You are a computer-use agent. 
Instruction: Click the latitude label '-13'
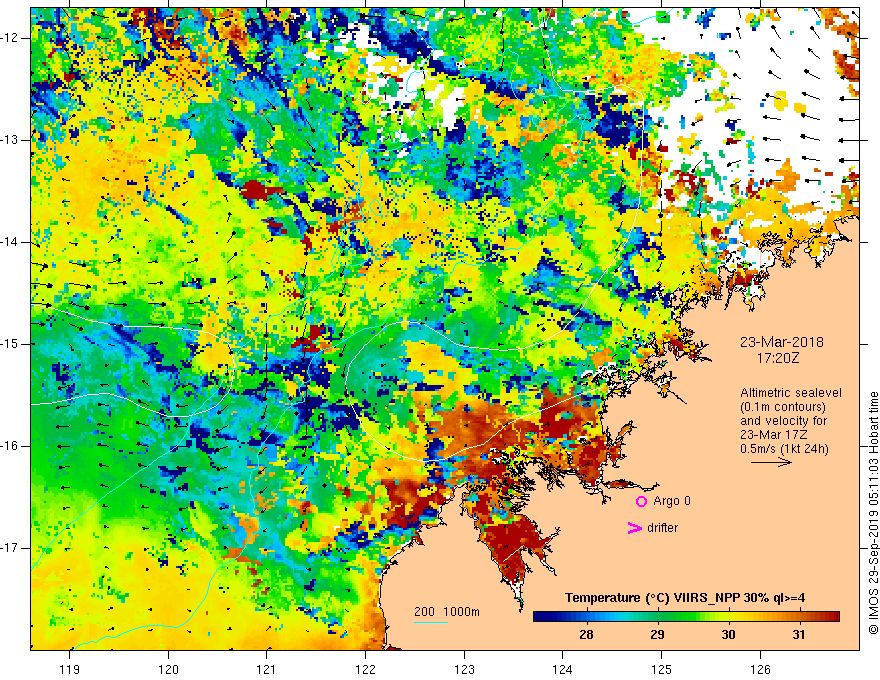click(10, 140)
